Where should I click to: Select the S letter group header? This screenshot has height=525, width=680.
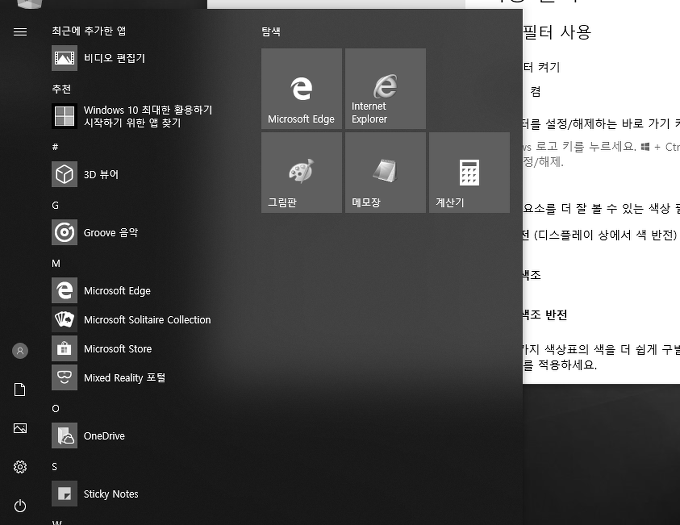[x=54, y=466]
